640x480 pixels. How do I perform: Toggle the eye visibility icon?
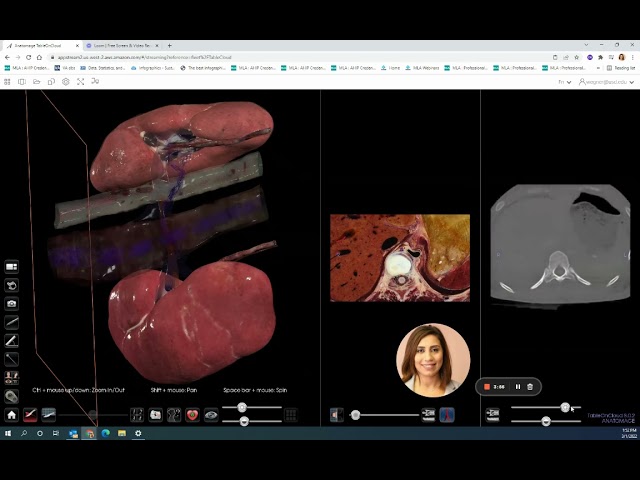coord(211,415)
